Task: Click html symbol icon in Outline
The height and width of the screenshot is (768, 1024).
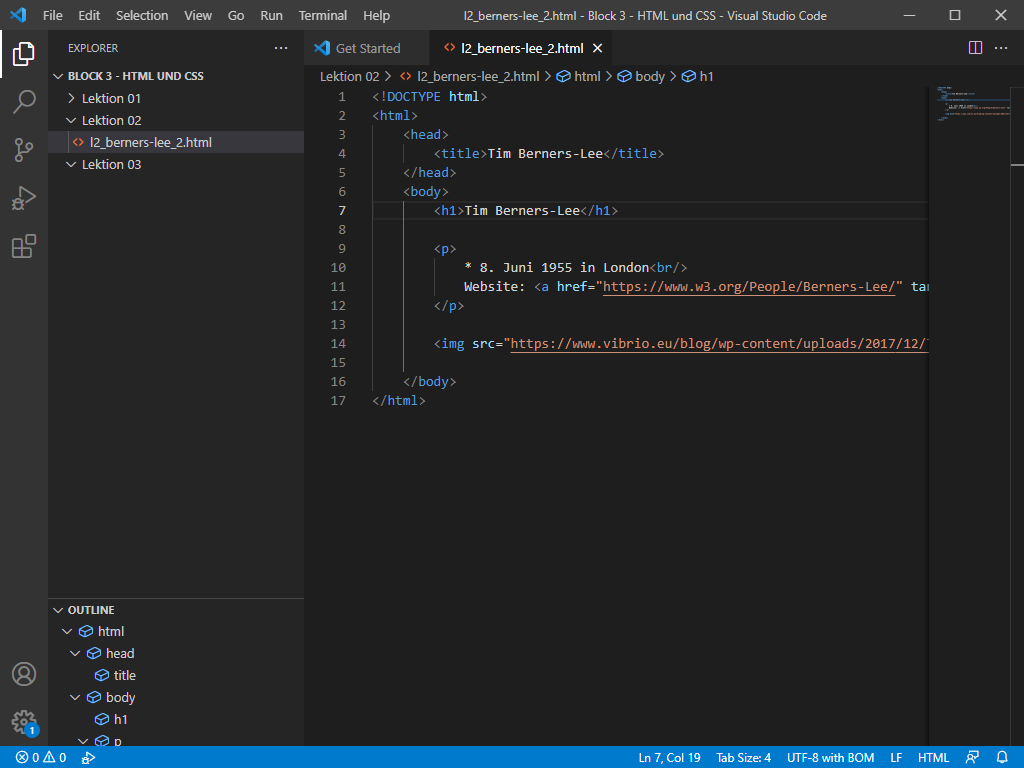Action: point(86,632)
